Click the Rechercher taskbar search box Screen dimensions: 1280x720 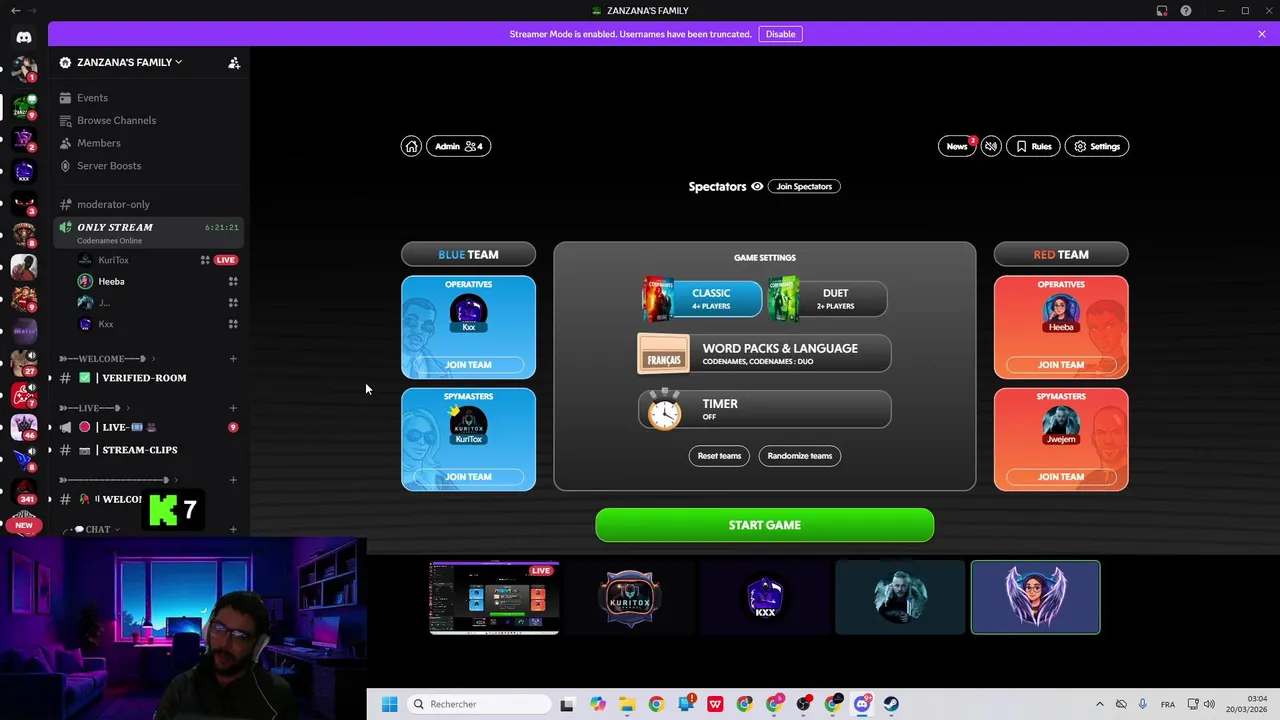point(481,704)
